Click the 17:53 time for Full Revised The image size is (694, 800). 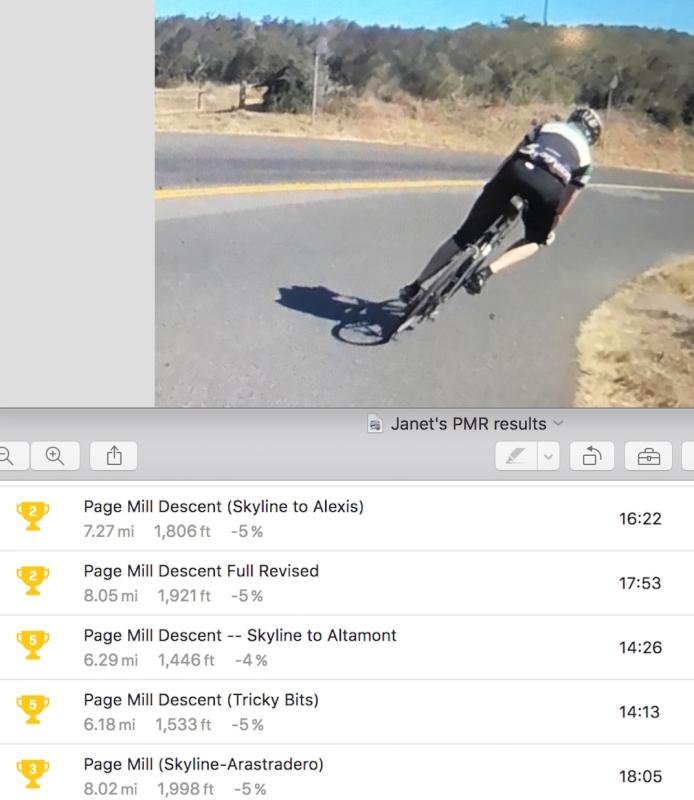[x=640, y=581]
